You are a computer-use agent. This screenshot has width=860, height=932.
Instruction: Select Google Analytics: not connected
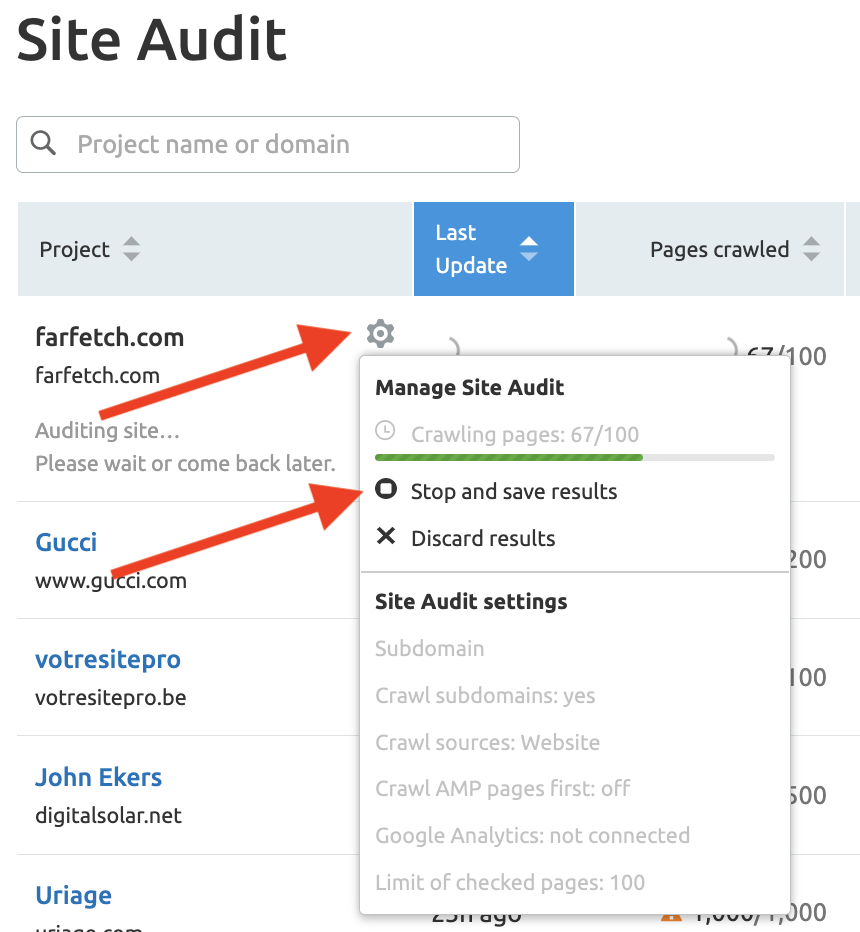(x=533, y=836)
